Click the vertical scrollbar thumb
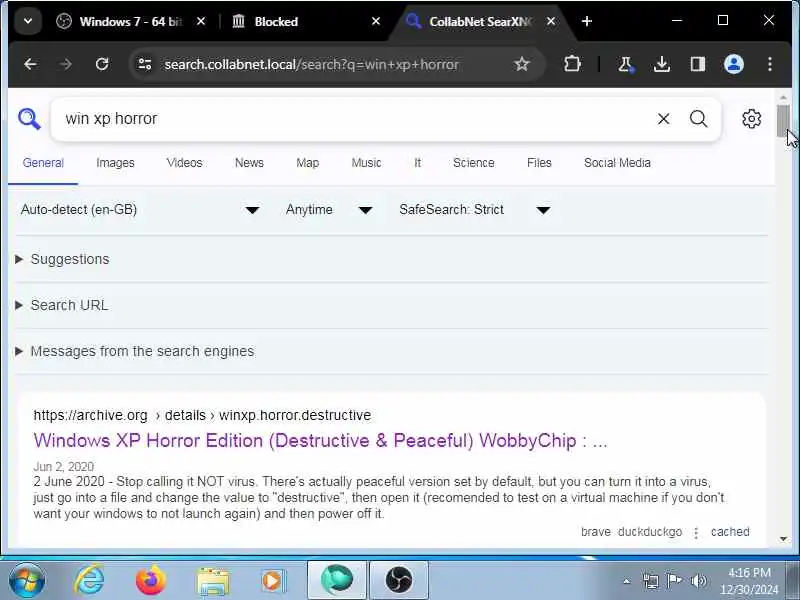The width and height of the screenshot is (800, 600). 783,121
